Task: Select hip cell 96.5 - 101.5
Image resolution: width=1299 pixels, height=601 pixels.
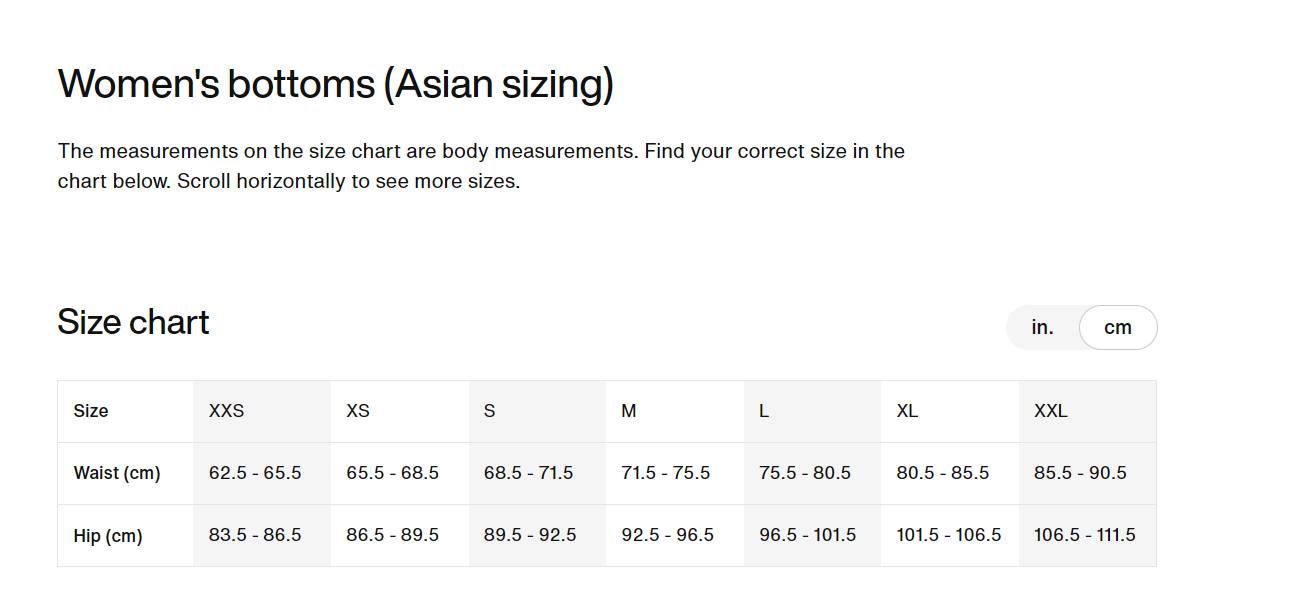Action: [808, 535]
